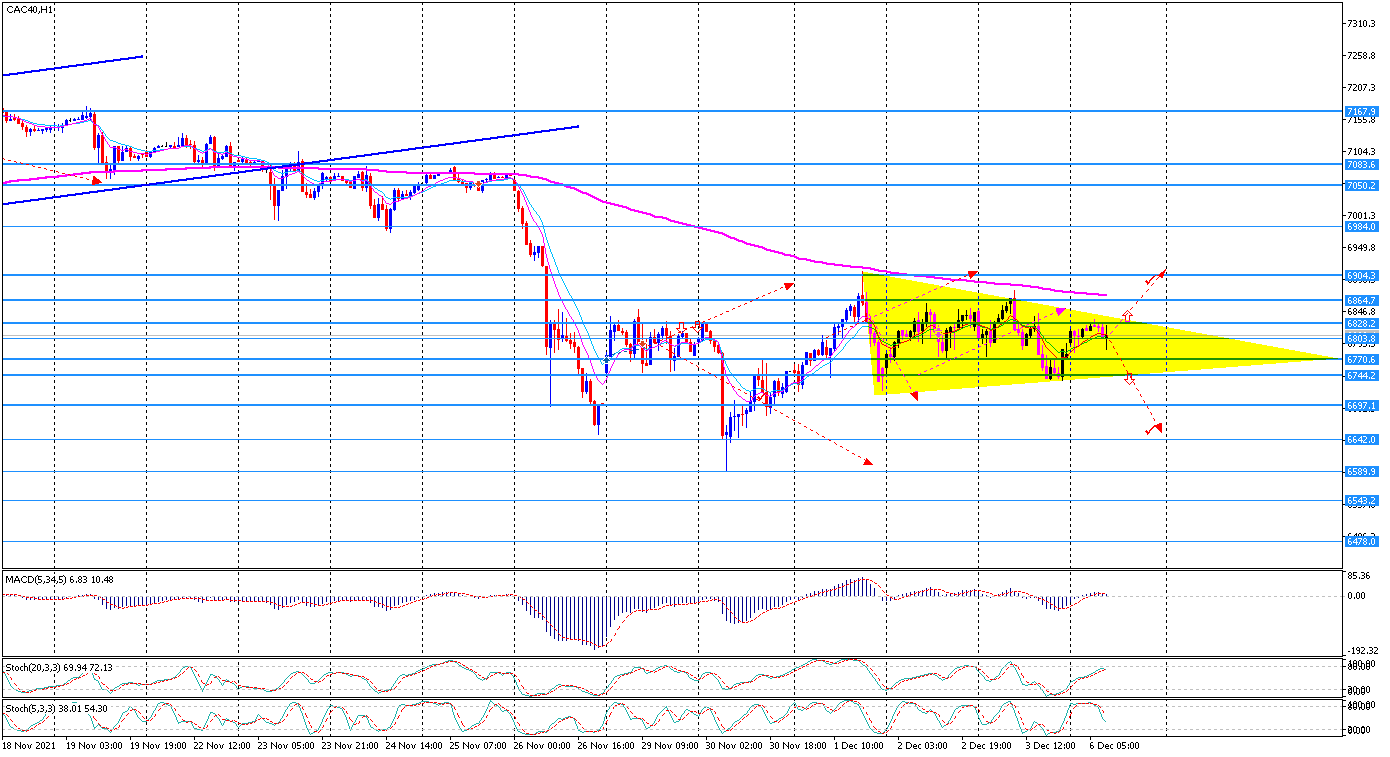
Task: Click the 6828.2 price level tag
Action: pyautogui.click(x=1362, y=323)
